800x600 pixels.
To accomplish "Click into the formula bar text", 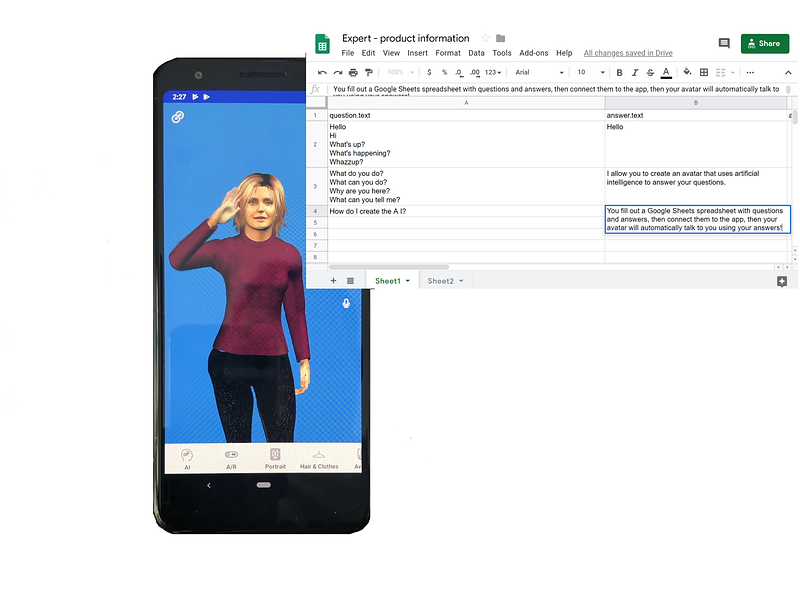I will click(x=556, y=89).
